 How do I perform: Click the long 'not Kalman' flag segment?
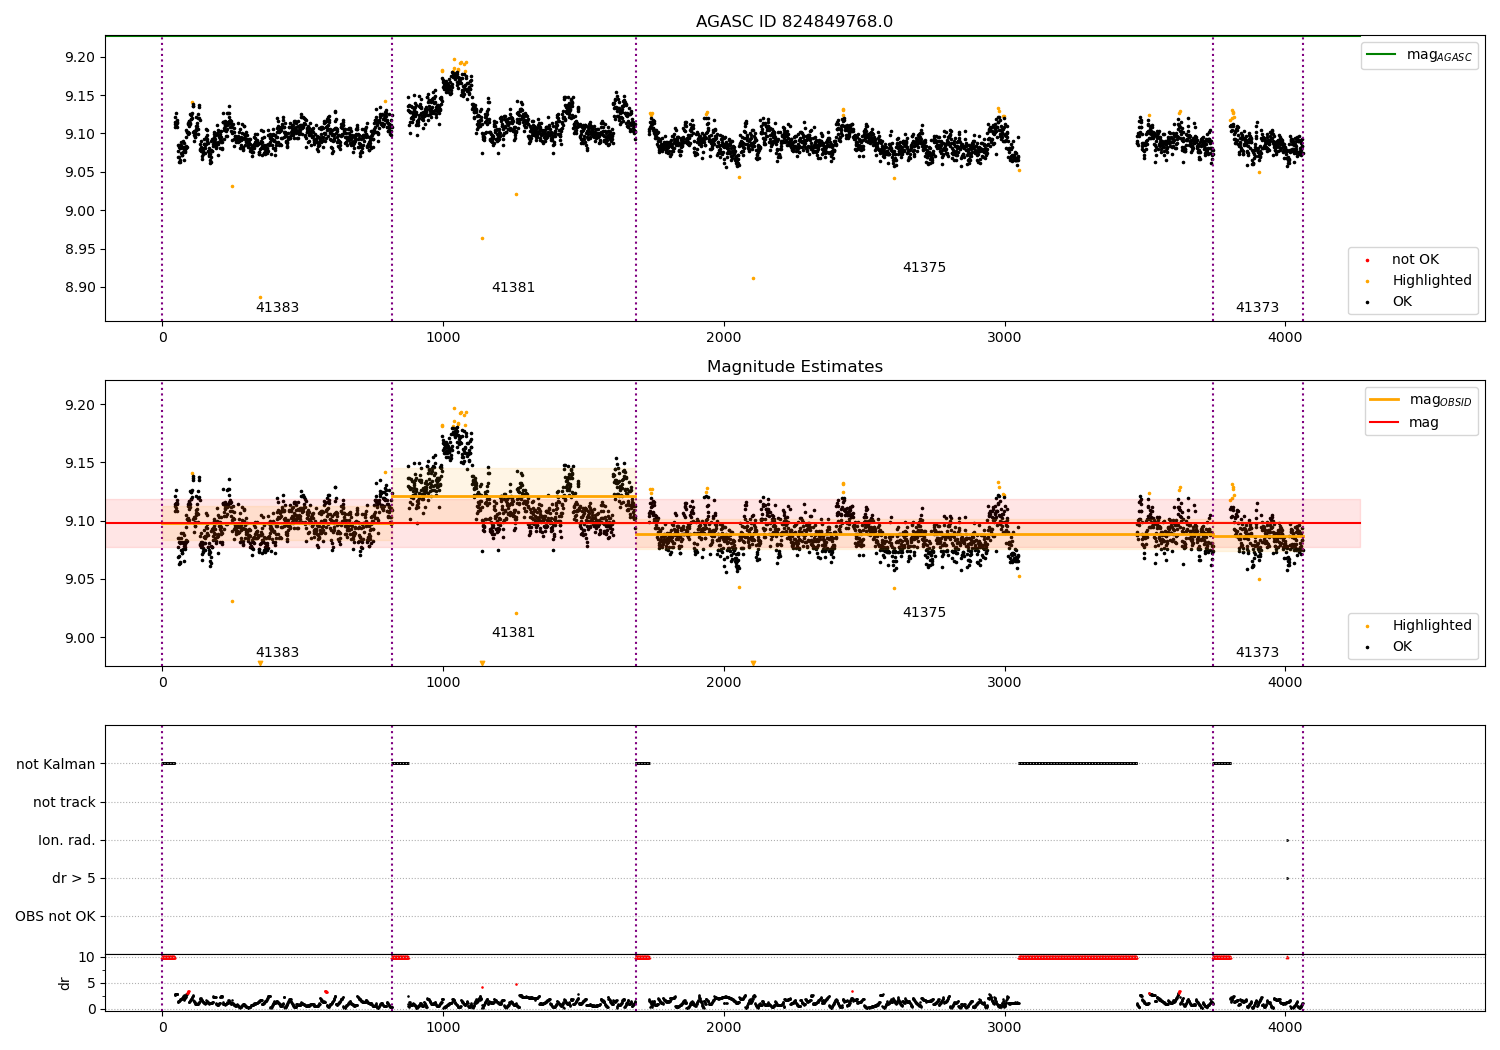click(1078, 763)
